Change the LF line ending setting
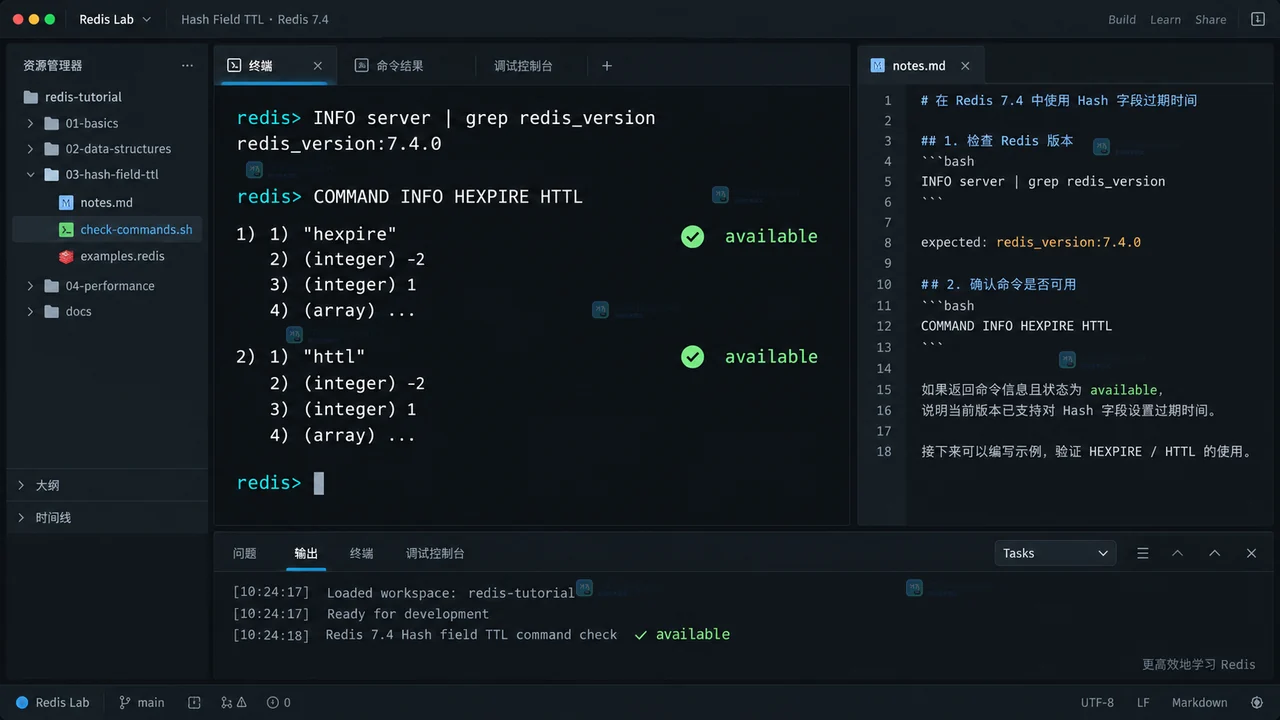 click(x=1143, y=703)
